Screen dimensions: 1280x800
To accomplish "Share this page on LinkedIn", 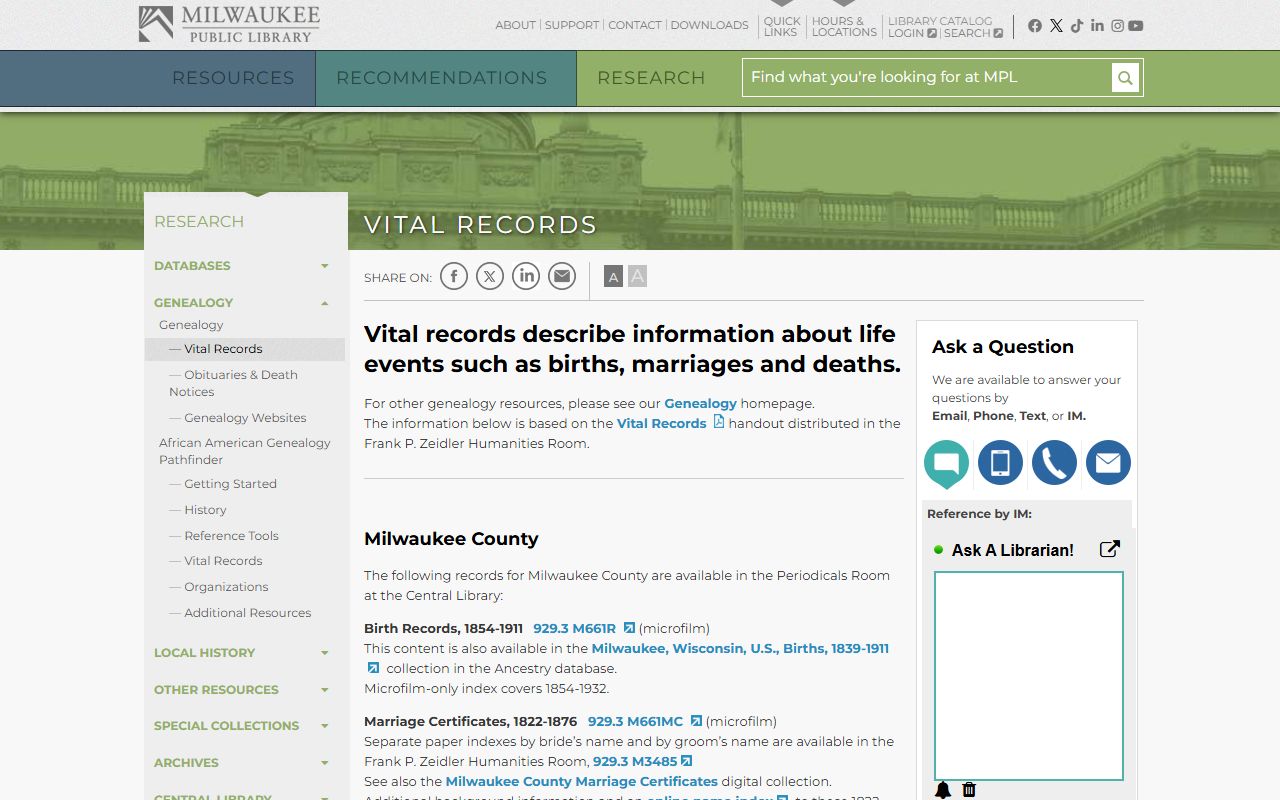I will click(526, 276).
